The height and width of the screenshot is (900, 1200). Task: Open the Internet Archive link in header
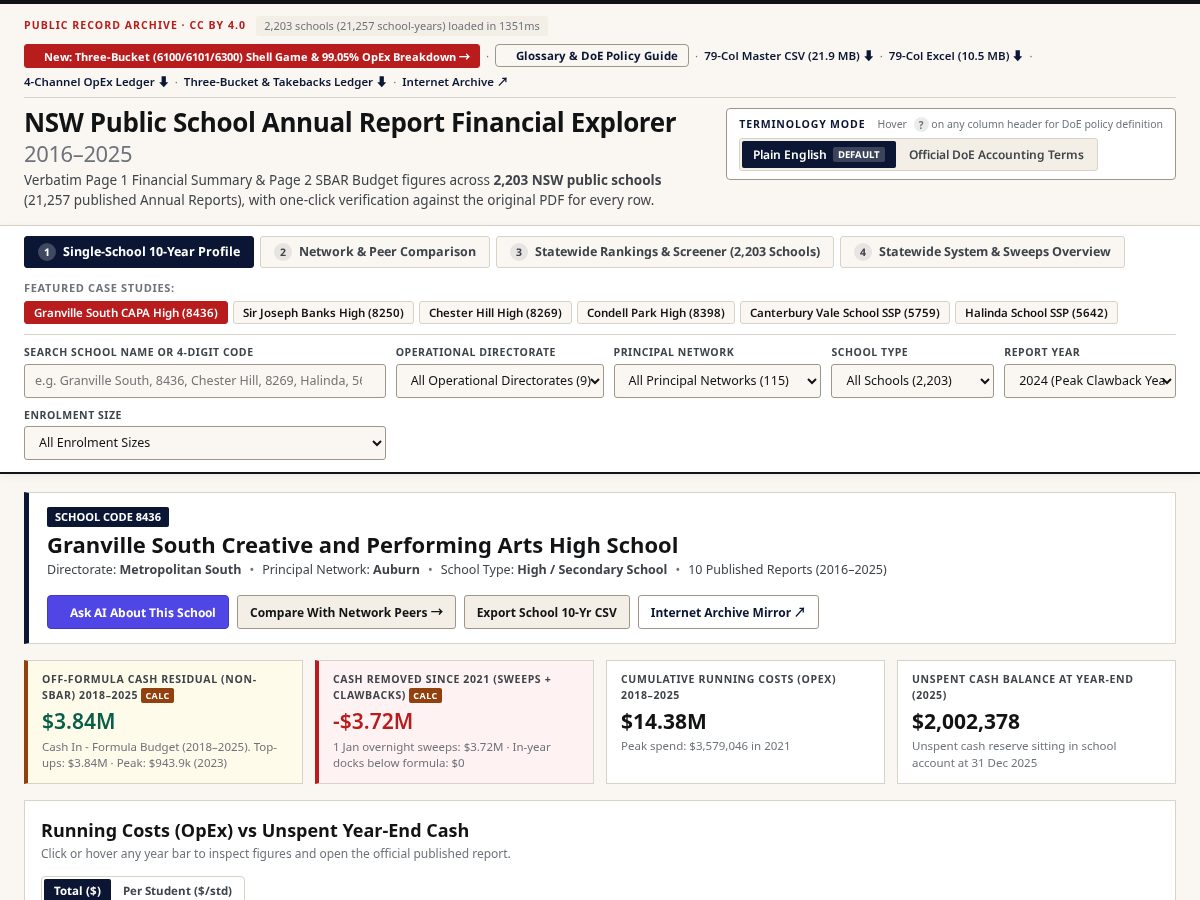point(455,82)
